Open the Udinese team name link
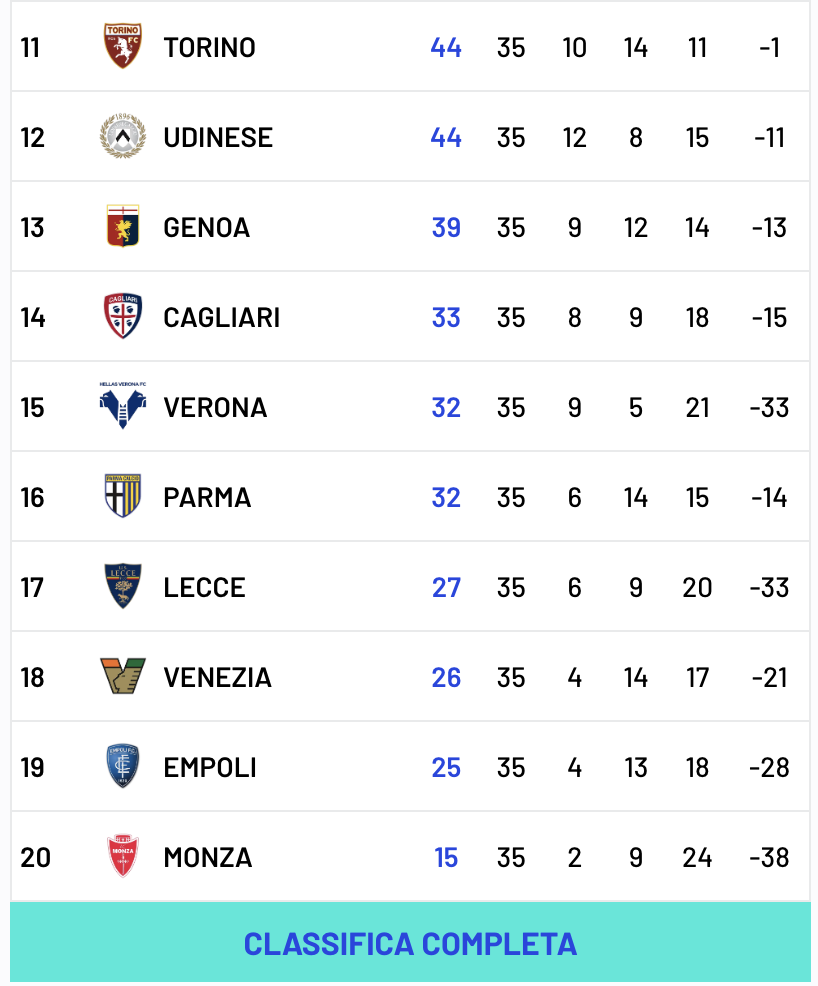Image resolution: width=818 pixels, height=986 pixels. (218, 137)
